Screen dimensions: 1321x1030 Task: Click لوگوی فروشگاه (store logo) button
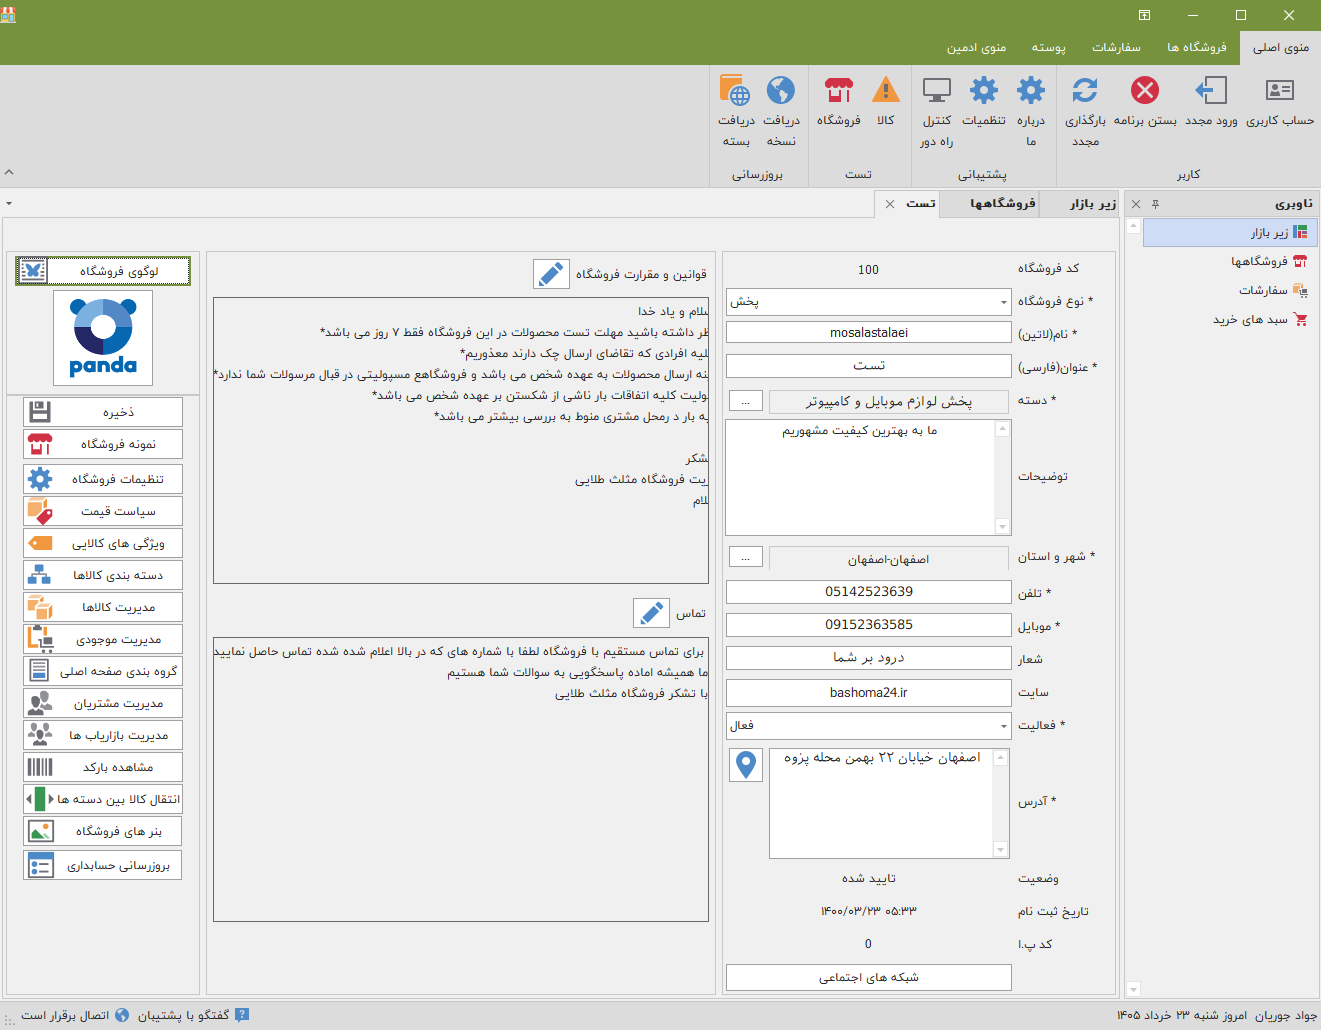pos(103,271)
